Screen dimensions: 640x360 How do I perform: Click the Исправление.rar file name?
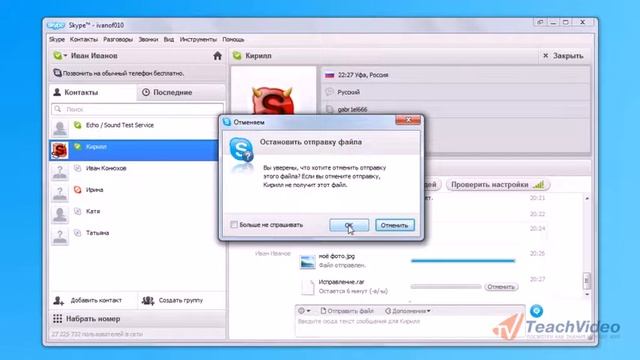[341, 282]
